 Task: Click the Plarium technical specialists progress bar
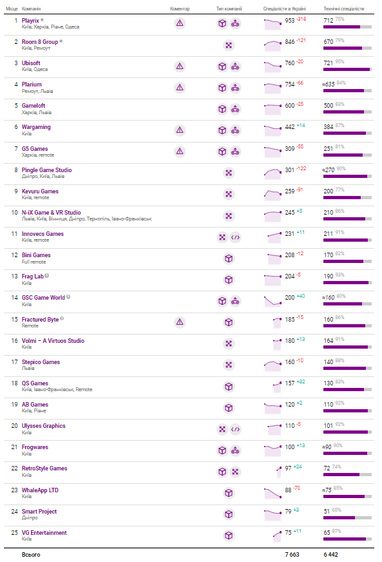pos(347,91)
